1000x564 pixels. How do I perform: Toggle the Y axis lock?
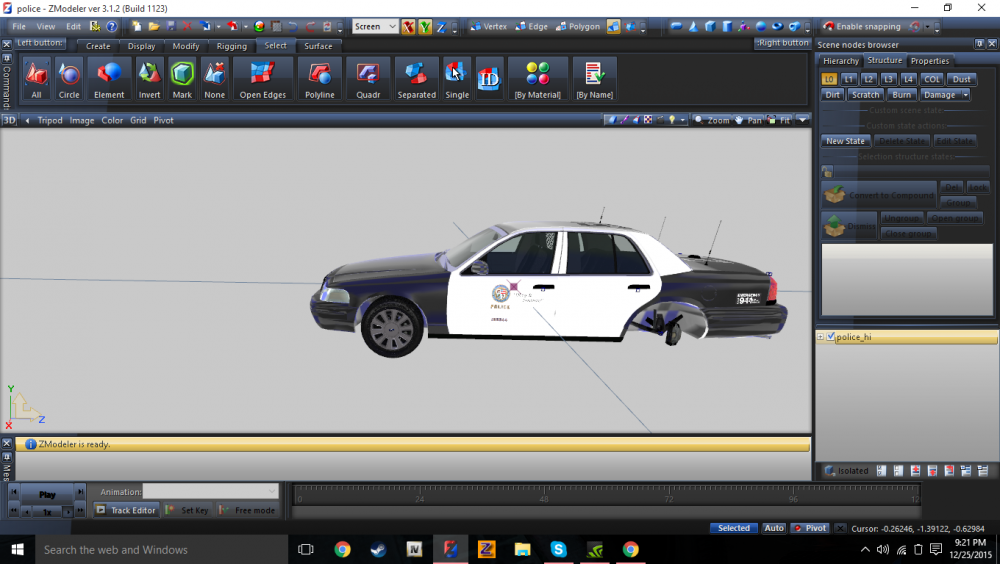(x=425, y=26)
